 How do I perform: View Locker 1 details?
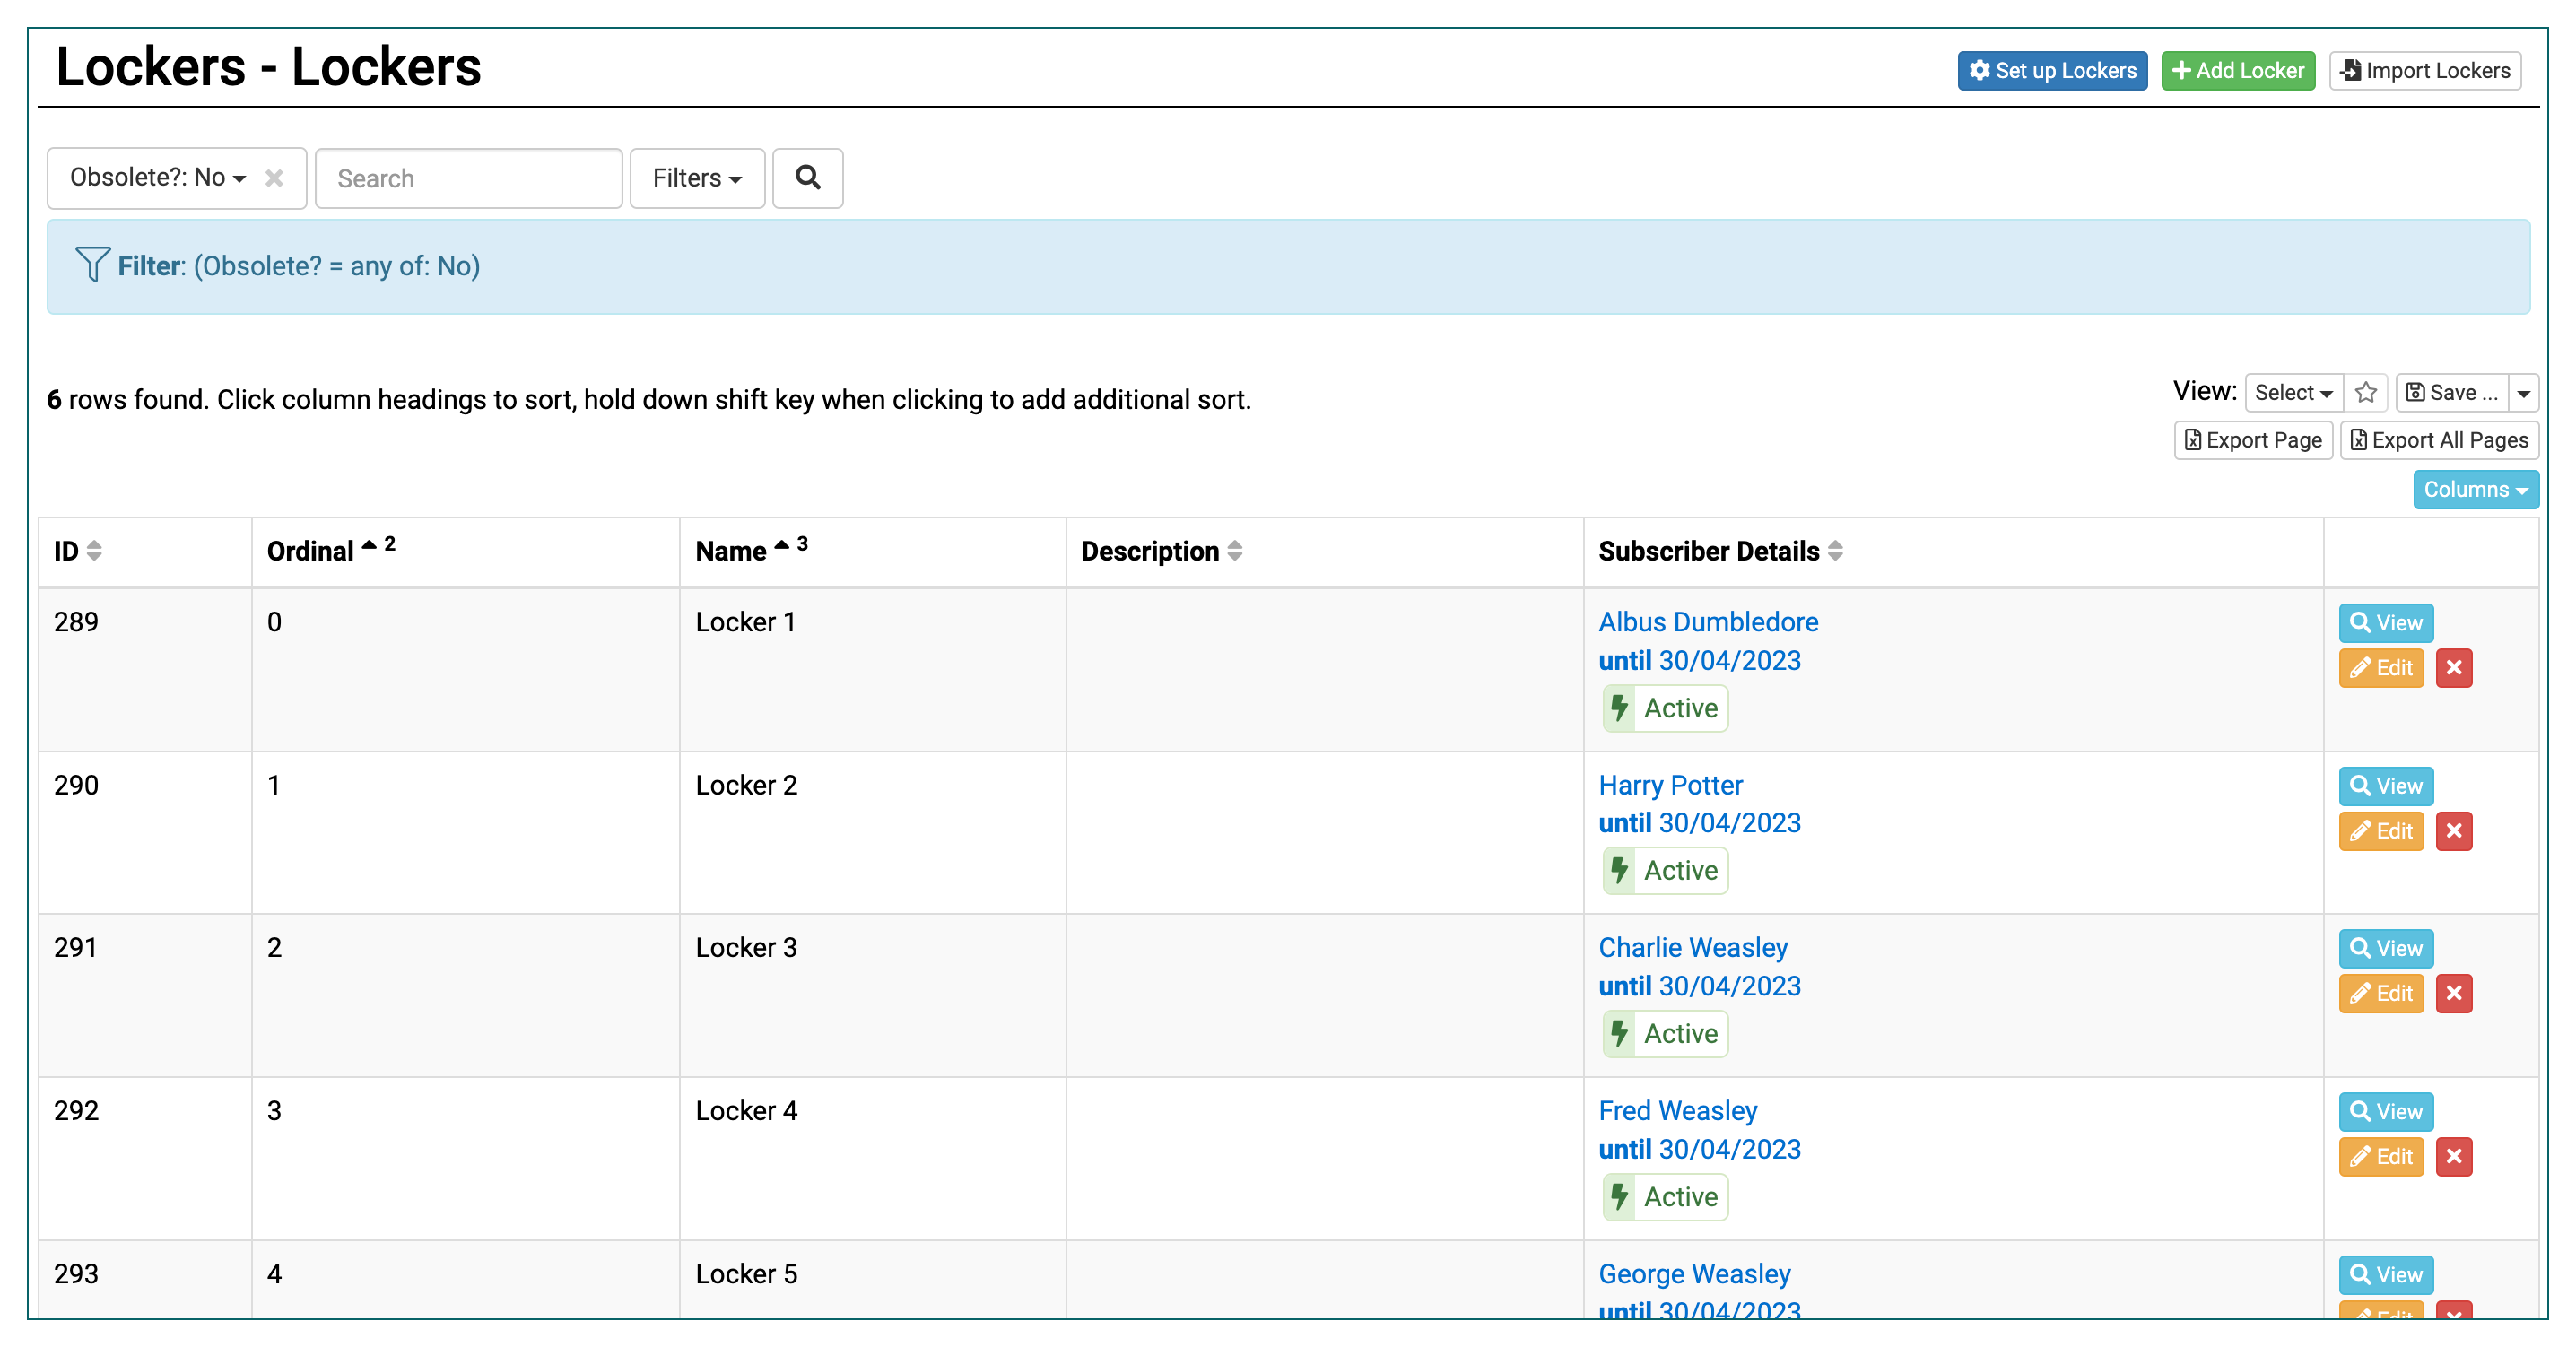click(x=2385, y=623)
